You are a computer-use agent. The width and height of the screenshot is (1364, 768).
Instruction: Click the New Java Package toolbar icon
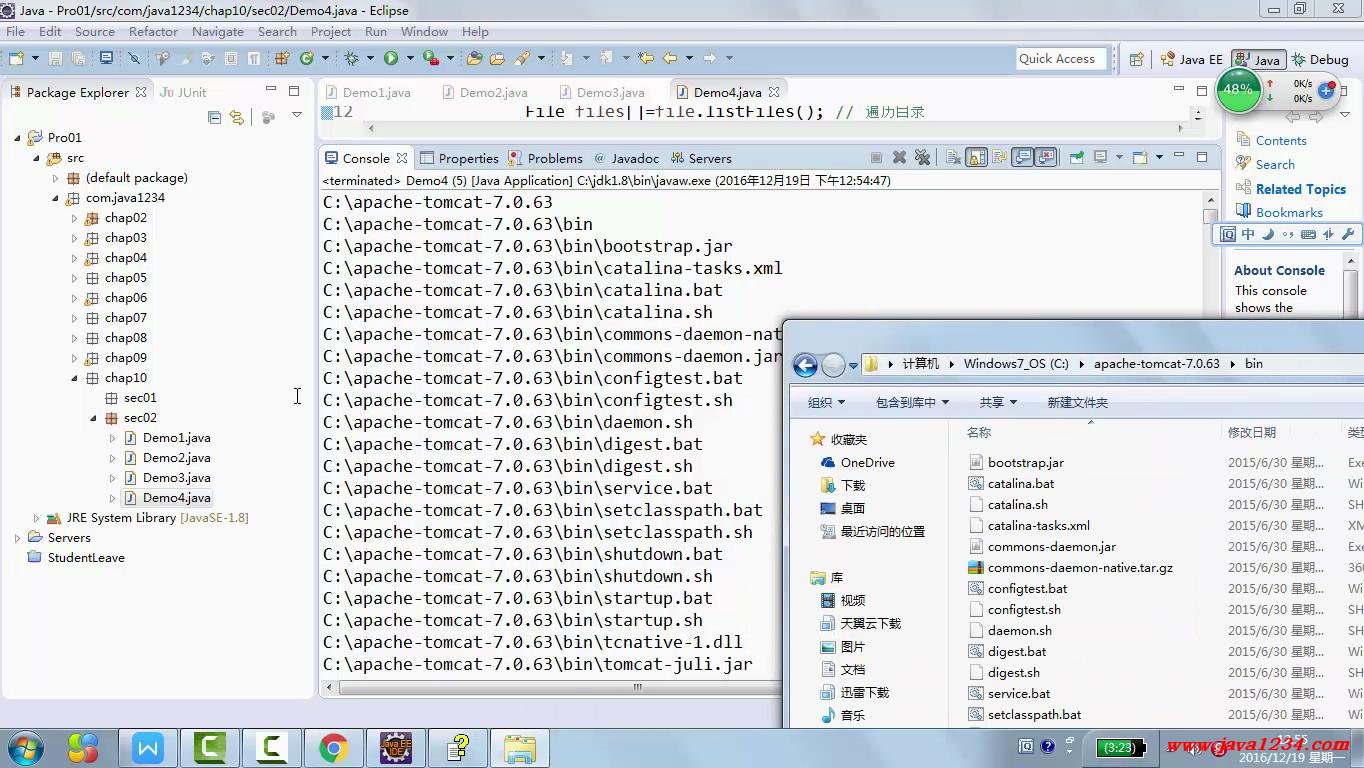point(281,58)
